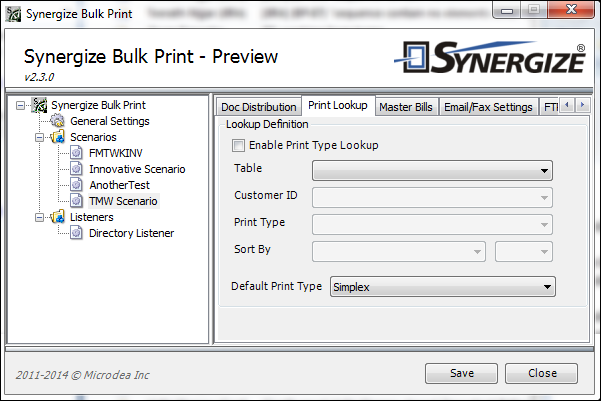Open the Sort By order dropdown
The height and width of the screenshot is (401, 601).
tap(524, 251)
